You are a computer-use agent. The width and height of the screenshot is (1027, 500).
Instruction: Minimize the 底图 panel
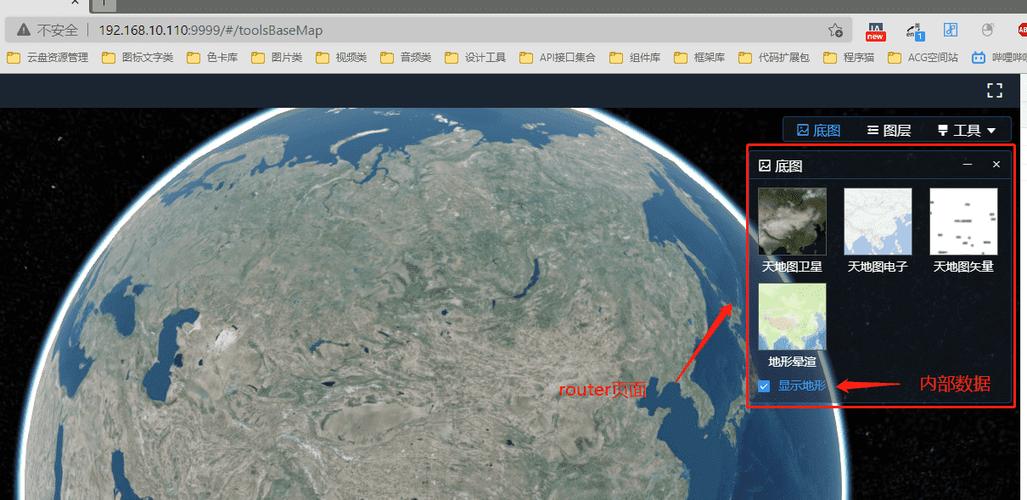(x=967, y=165)
